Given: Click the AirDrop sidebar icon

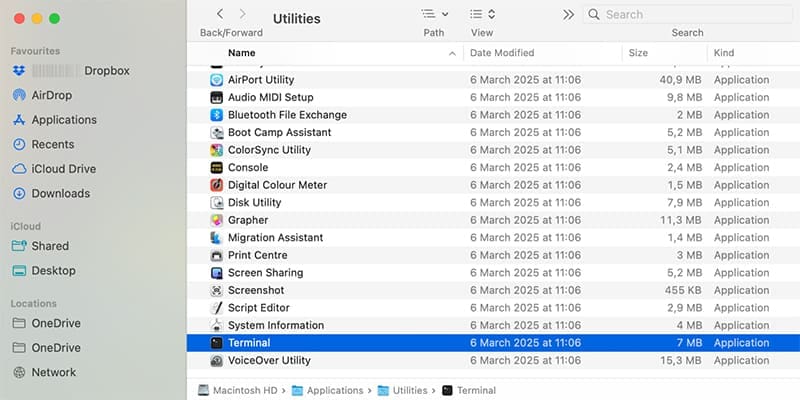Looking at the screenshot, I should [19, 95].
